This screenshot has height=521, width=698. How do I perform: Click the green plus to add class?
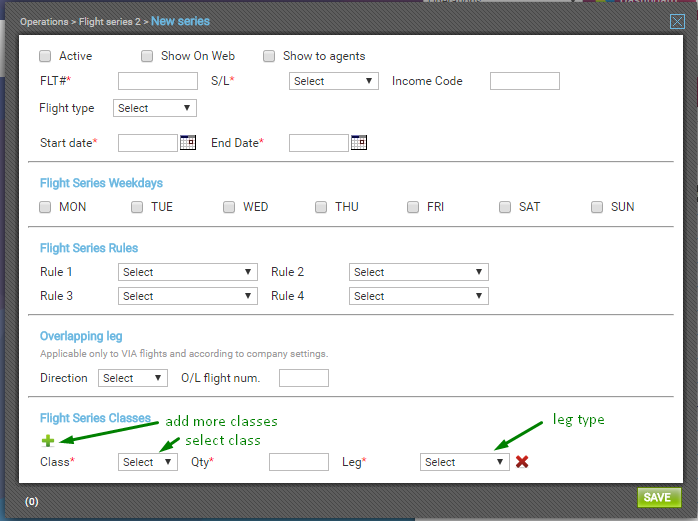click(x=47, y=440)
